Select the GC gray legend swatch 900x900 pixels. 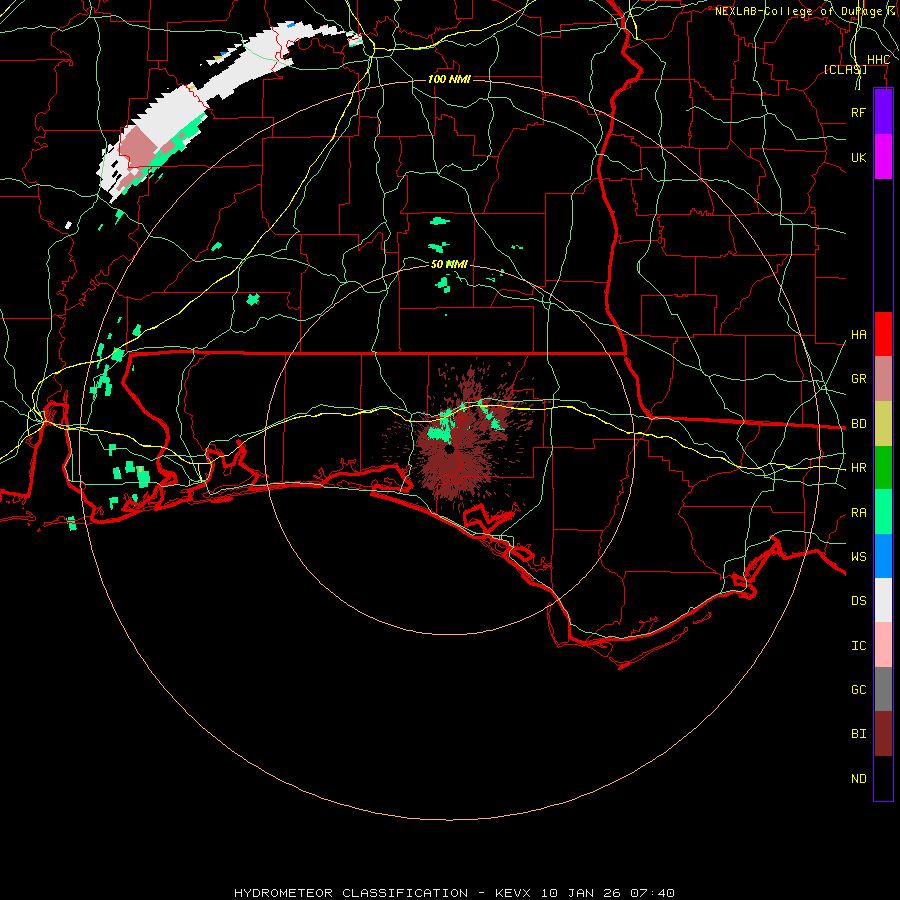[883, 689]
